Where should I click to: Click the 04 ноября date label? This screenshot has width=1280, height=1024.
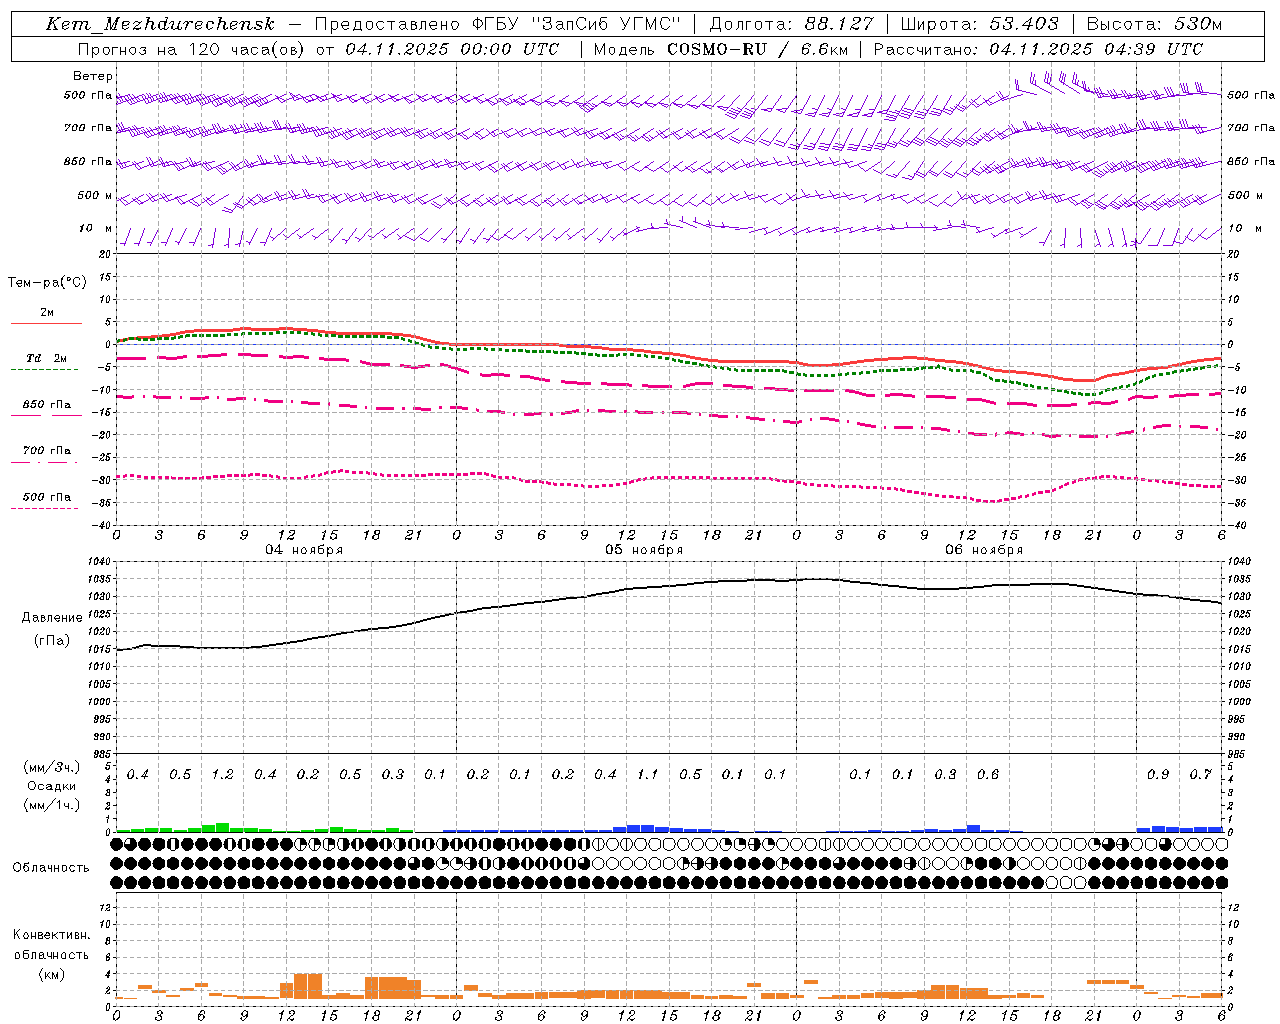pos(303,550)
